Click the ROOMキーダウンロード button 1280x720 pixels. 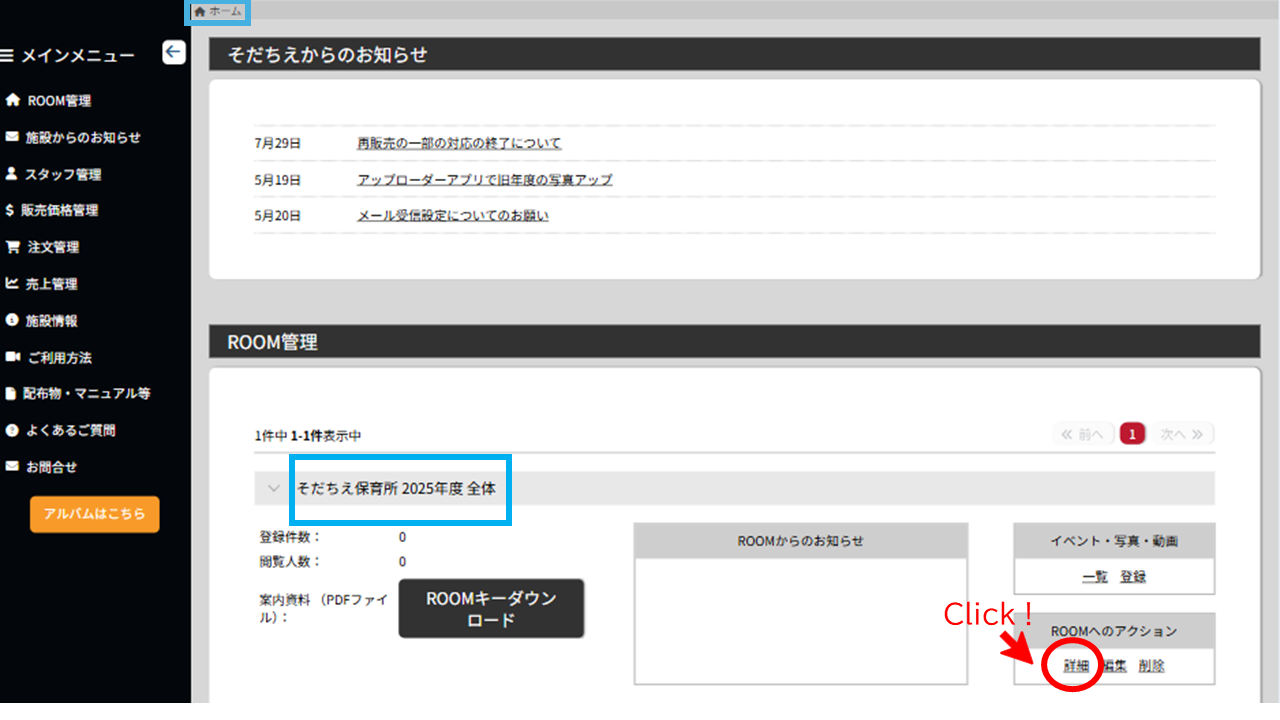(491, 608)
